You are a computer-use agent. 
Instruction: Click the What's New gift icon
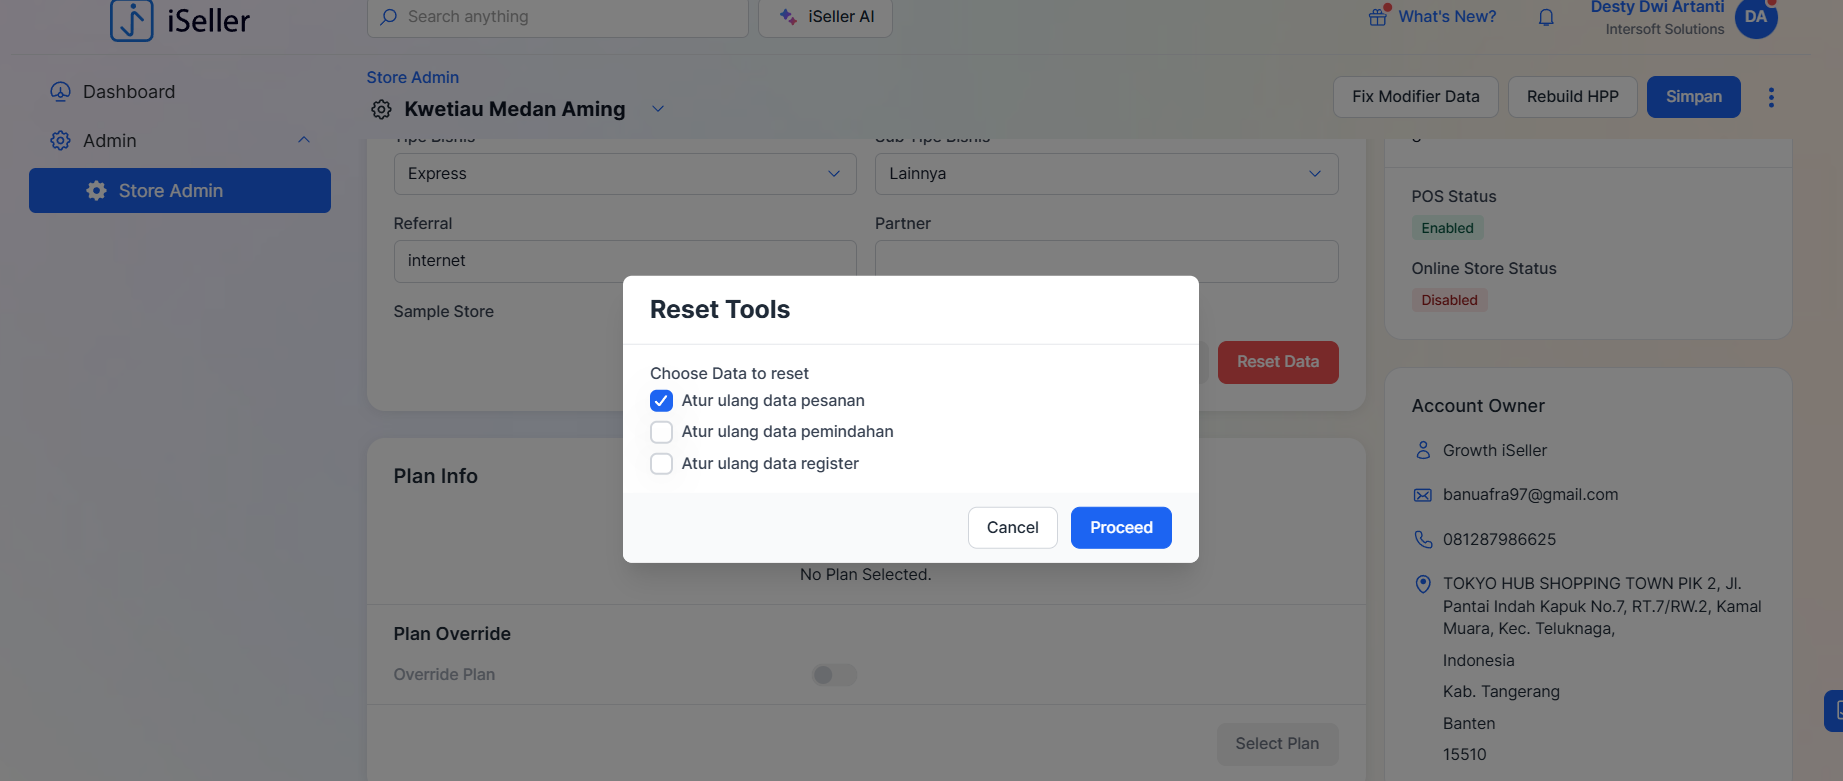click(x=1378, y=17)
